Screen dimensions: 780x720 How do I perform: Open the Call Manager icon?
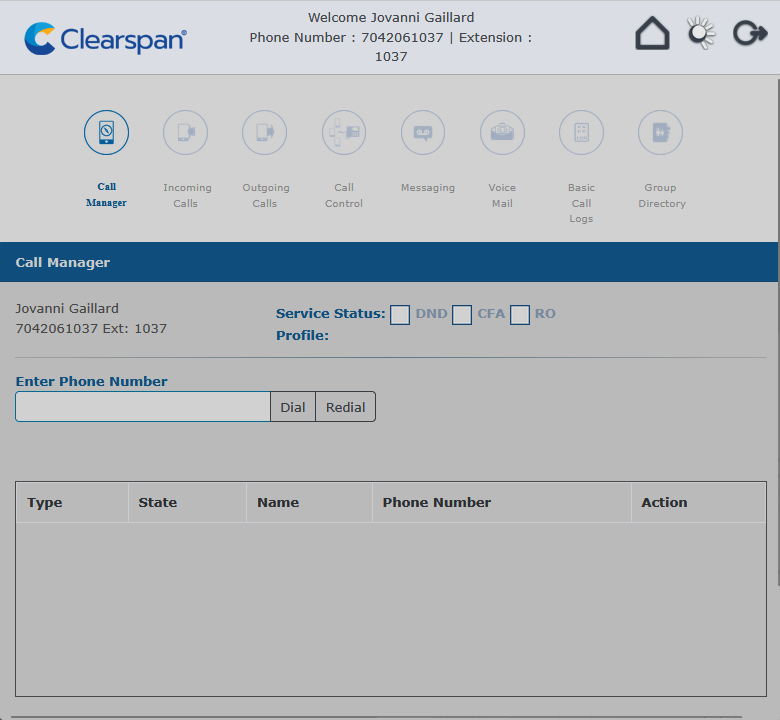(x=106, y=133)
